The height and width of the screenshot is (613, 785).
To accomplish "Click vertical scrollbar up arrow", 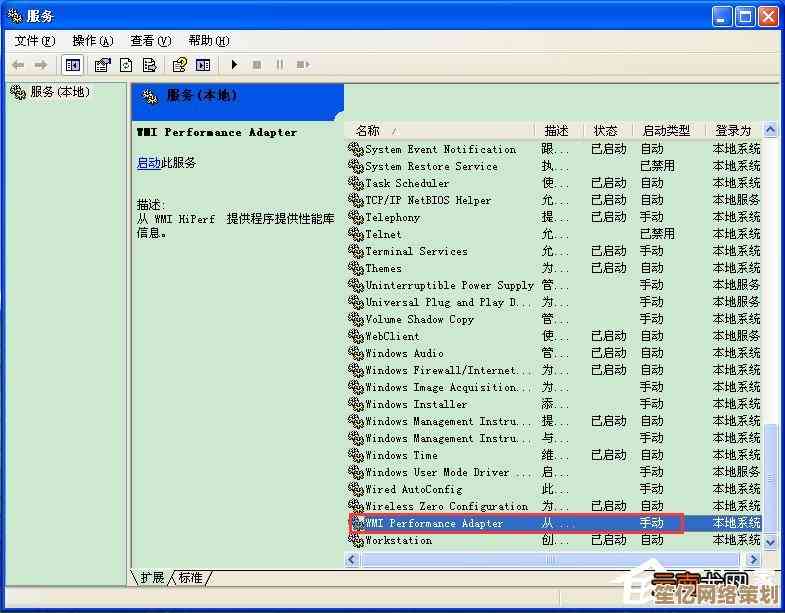I will click(x=770, y=130).
